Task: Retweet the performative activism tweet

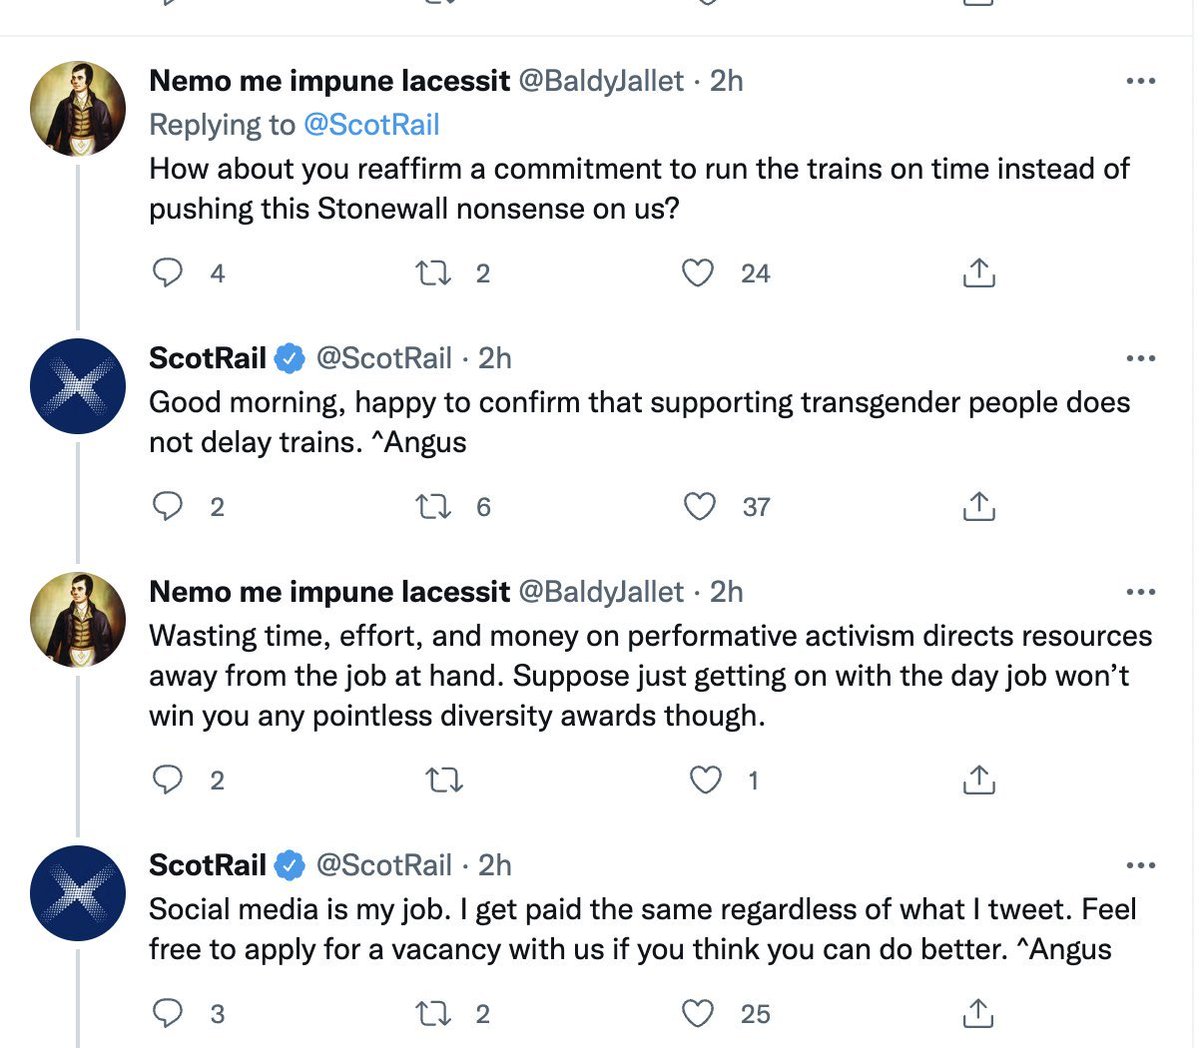Action: tap(443, 780)
